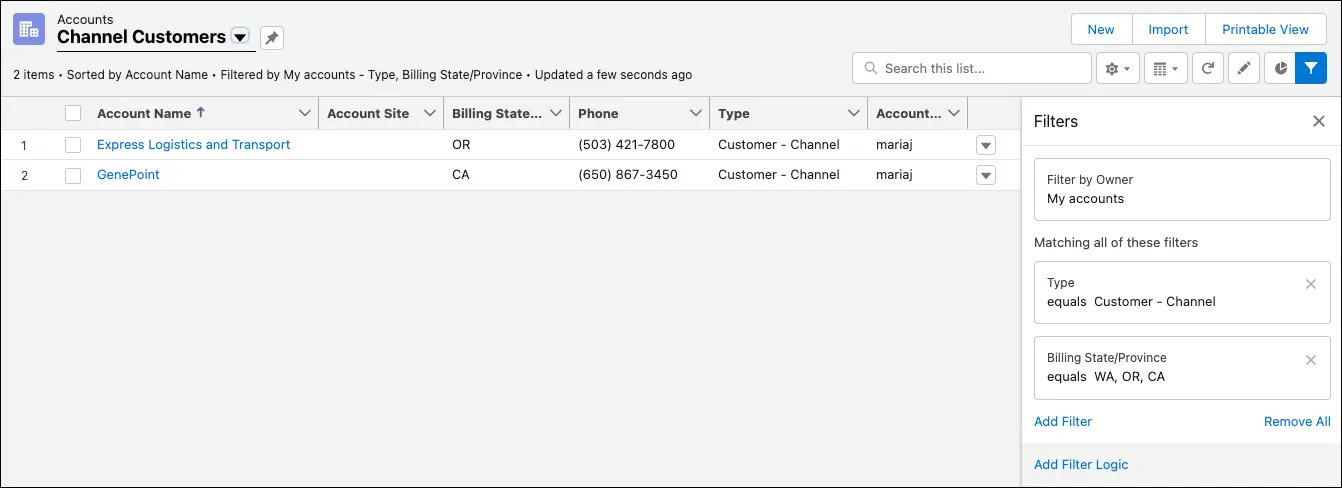The height and width of the screenshot is (488, 1342).
Task: Pin the Channel Customers list view
Action: pos(272,38)
